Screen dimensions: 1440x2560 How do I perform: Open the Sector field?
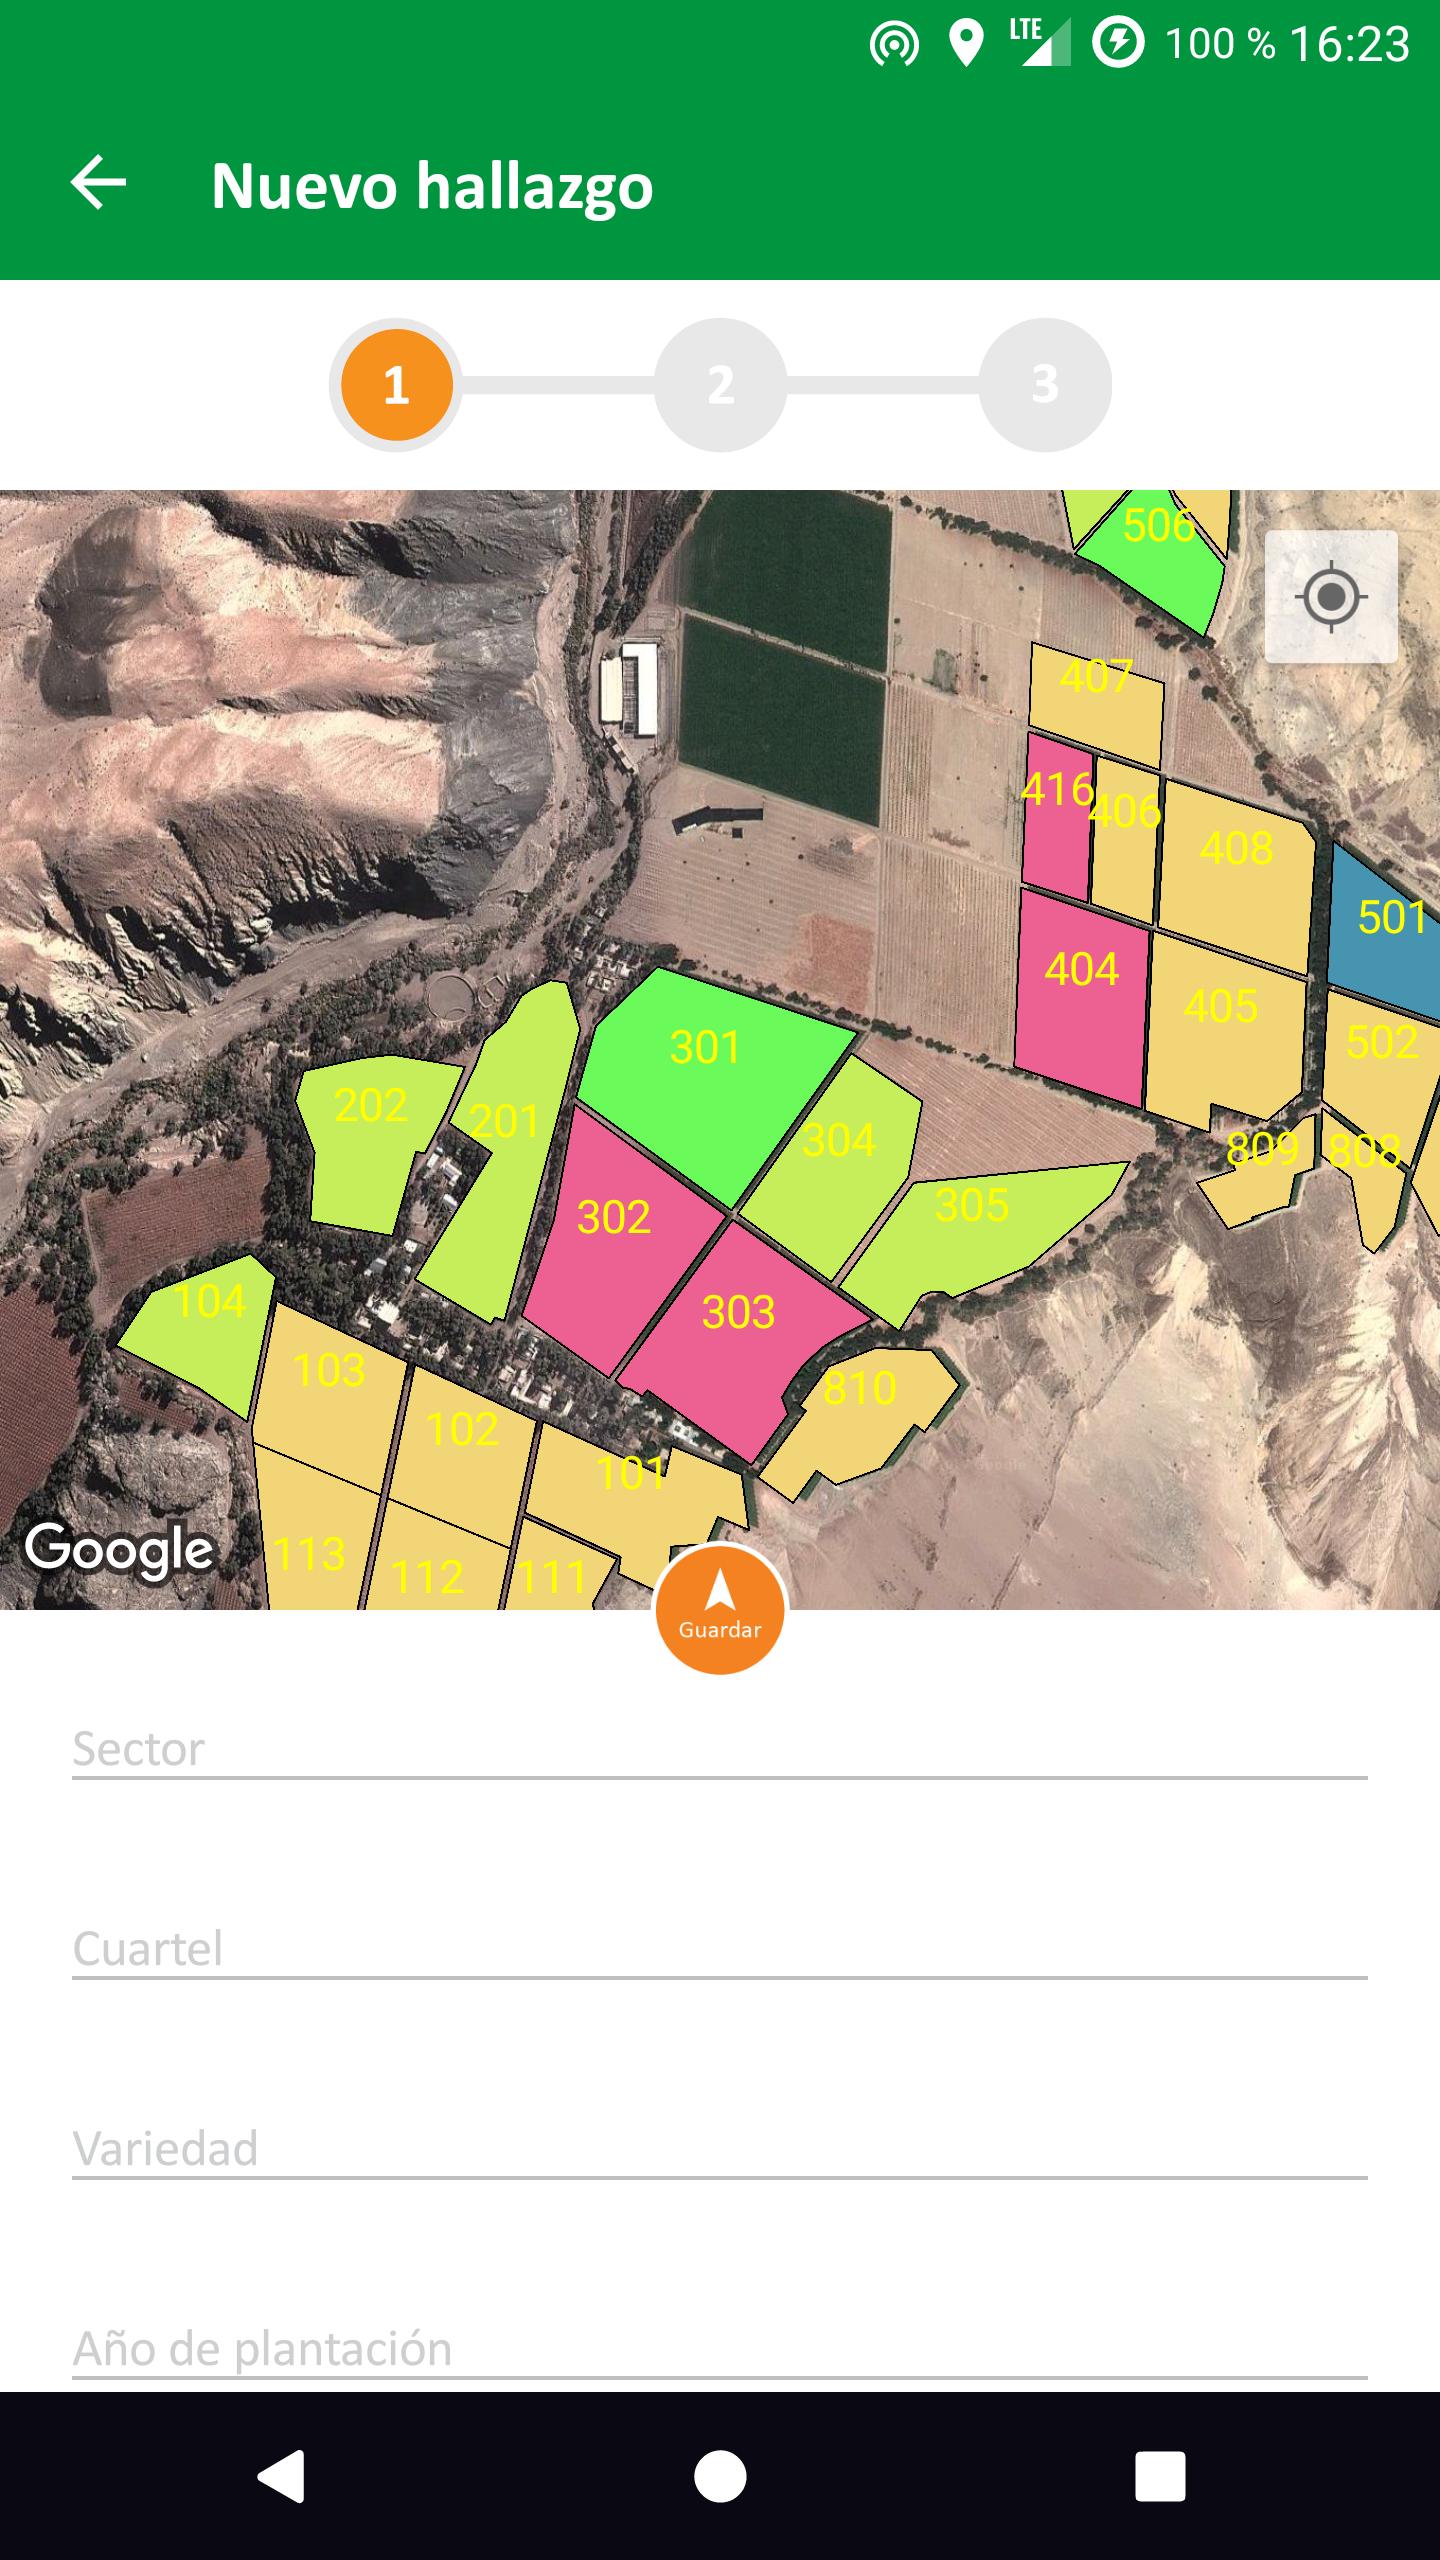(720, 1750)
